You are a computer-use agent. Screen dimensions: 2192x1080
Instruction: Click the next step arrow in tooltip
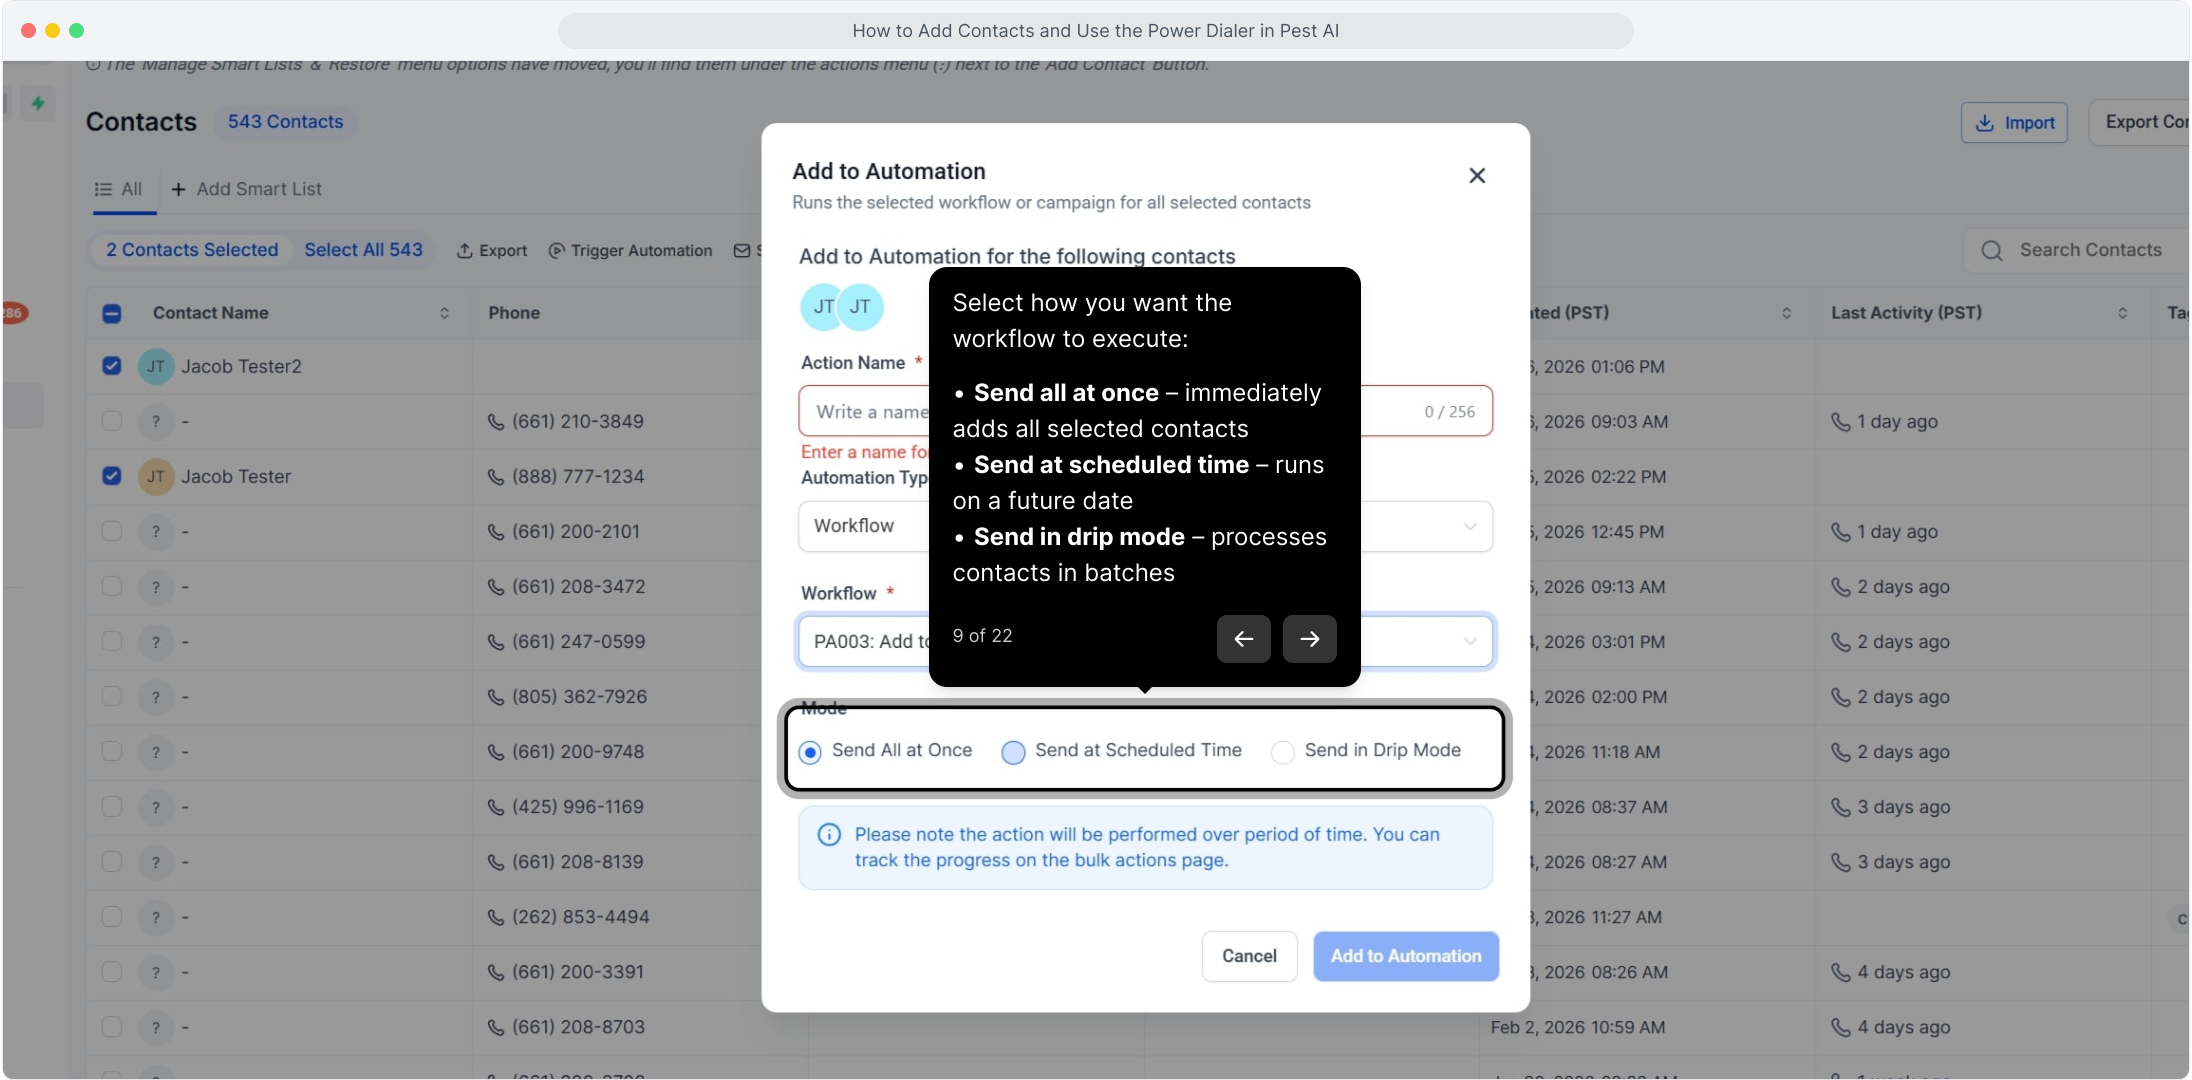tap(1309, 639)
